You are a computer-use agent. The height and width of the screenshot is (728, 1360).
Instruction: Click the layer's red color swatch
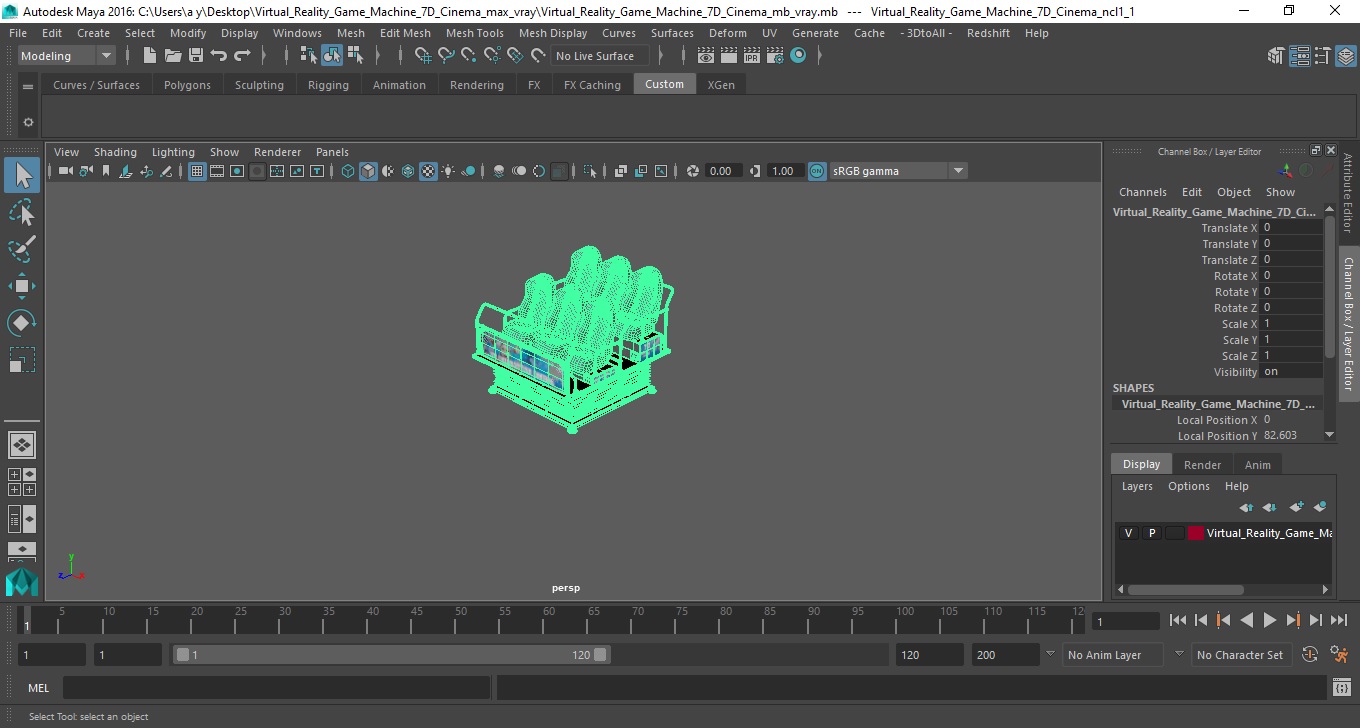coord(1196,533)
